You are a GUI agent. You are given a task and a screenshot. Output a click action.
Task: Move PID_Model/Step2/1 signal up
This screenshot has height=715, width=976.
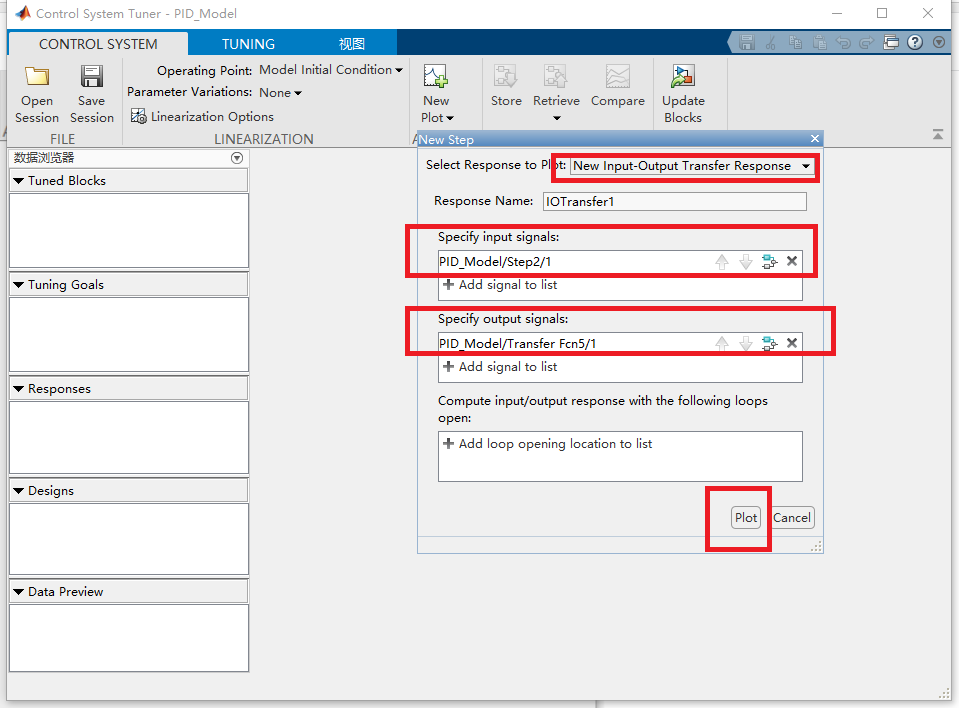(x=721, y=261)
